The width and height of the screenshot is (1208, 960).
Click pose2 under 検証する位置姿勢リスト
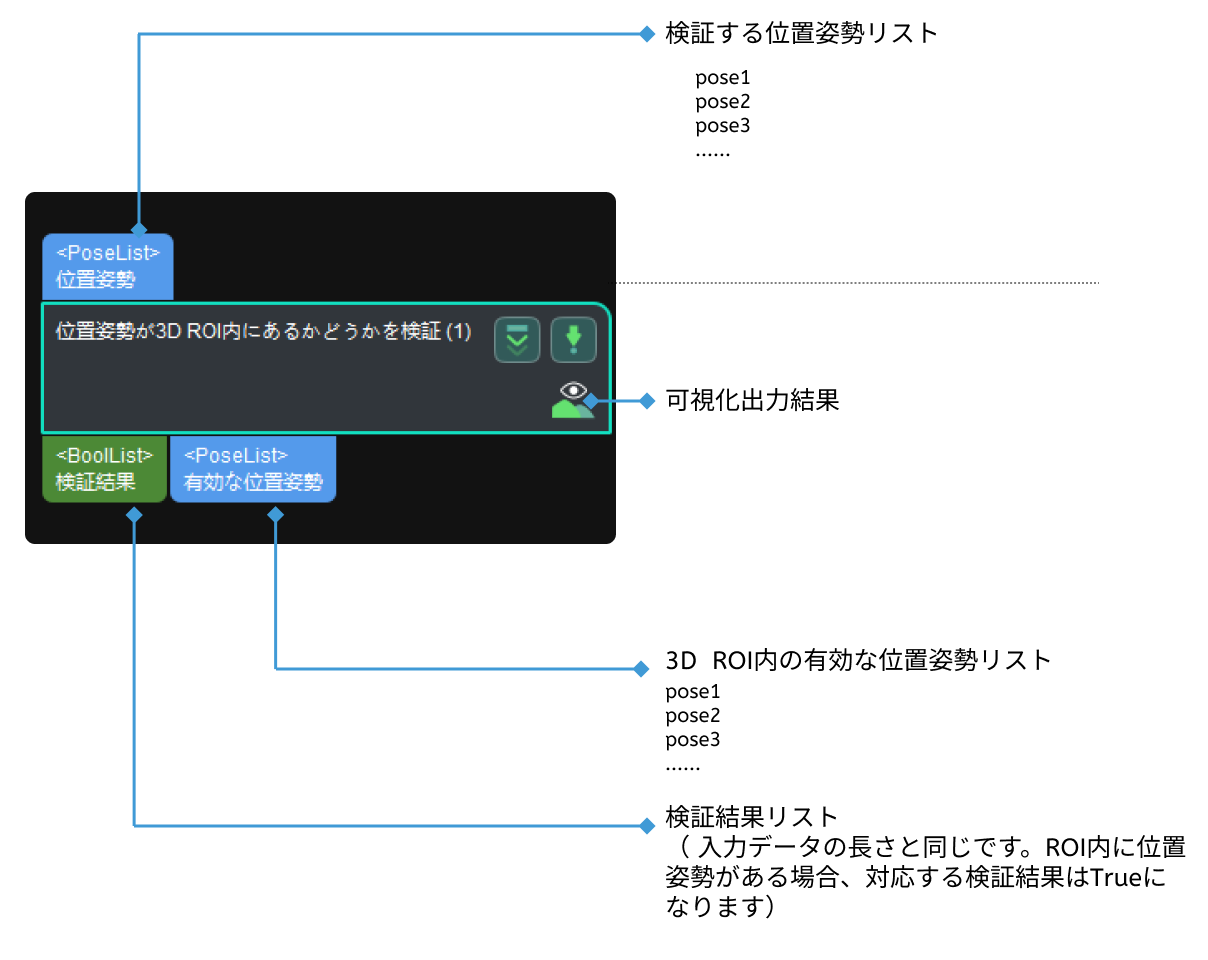[x=723, y=102]
